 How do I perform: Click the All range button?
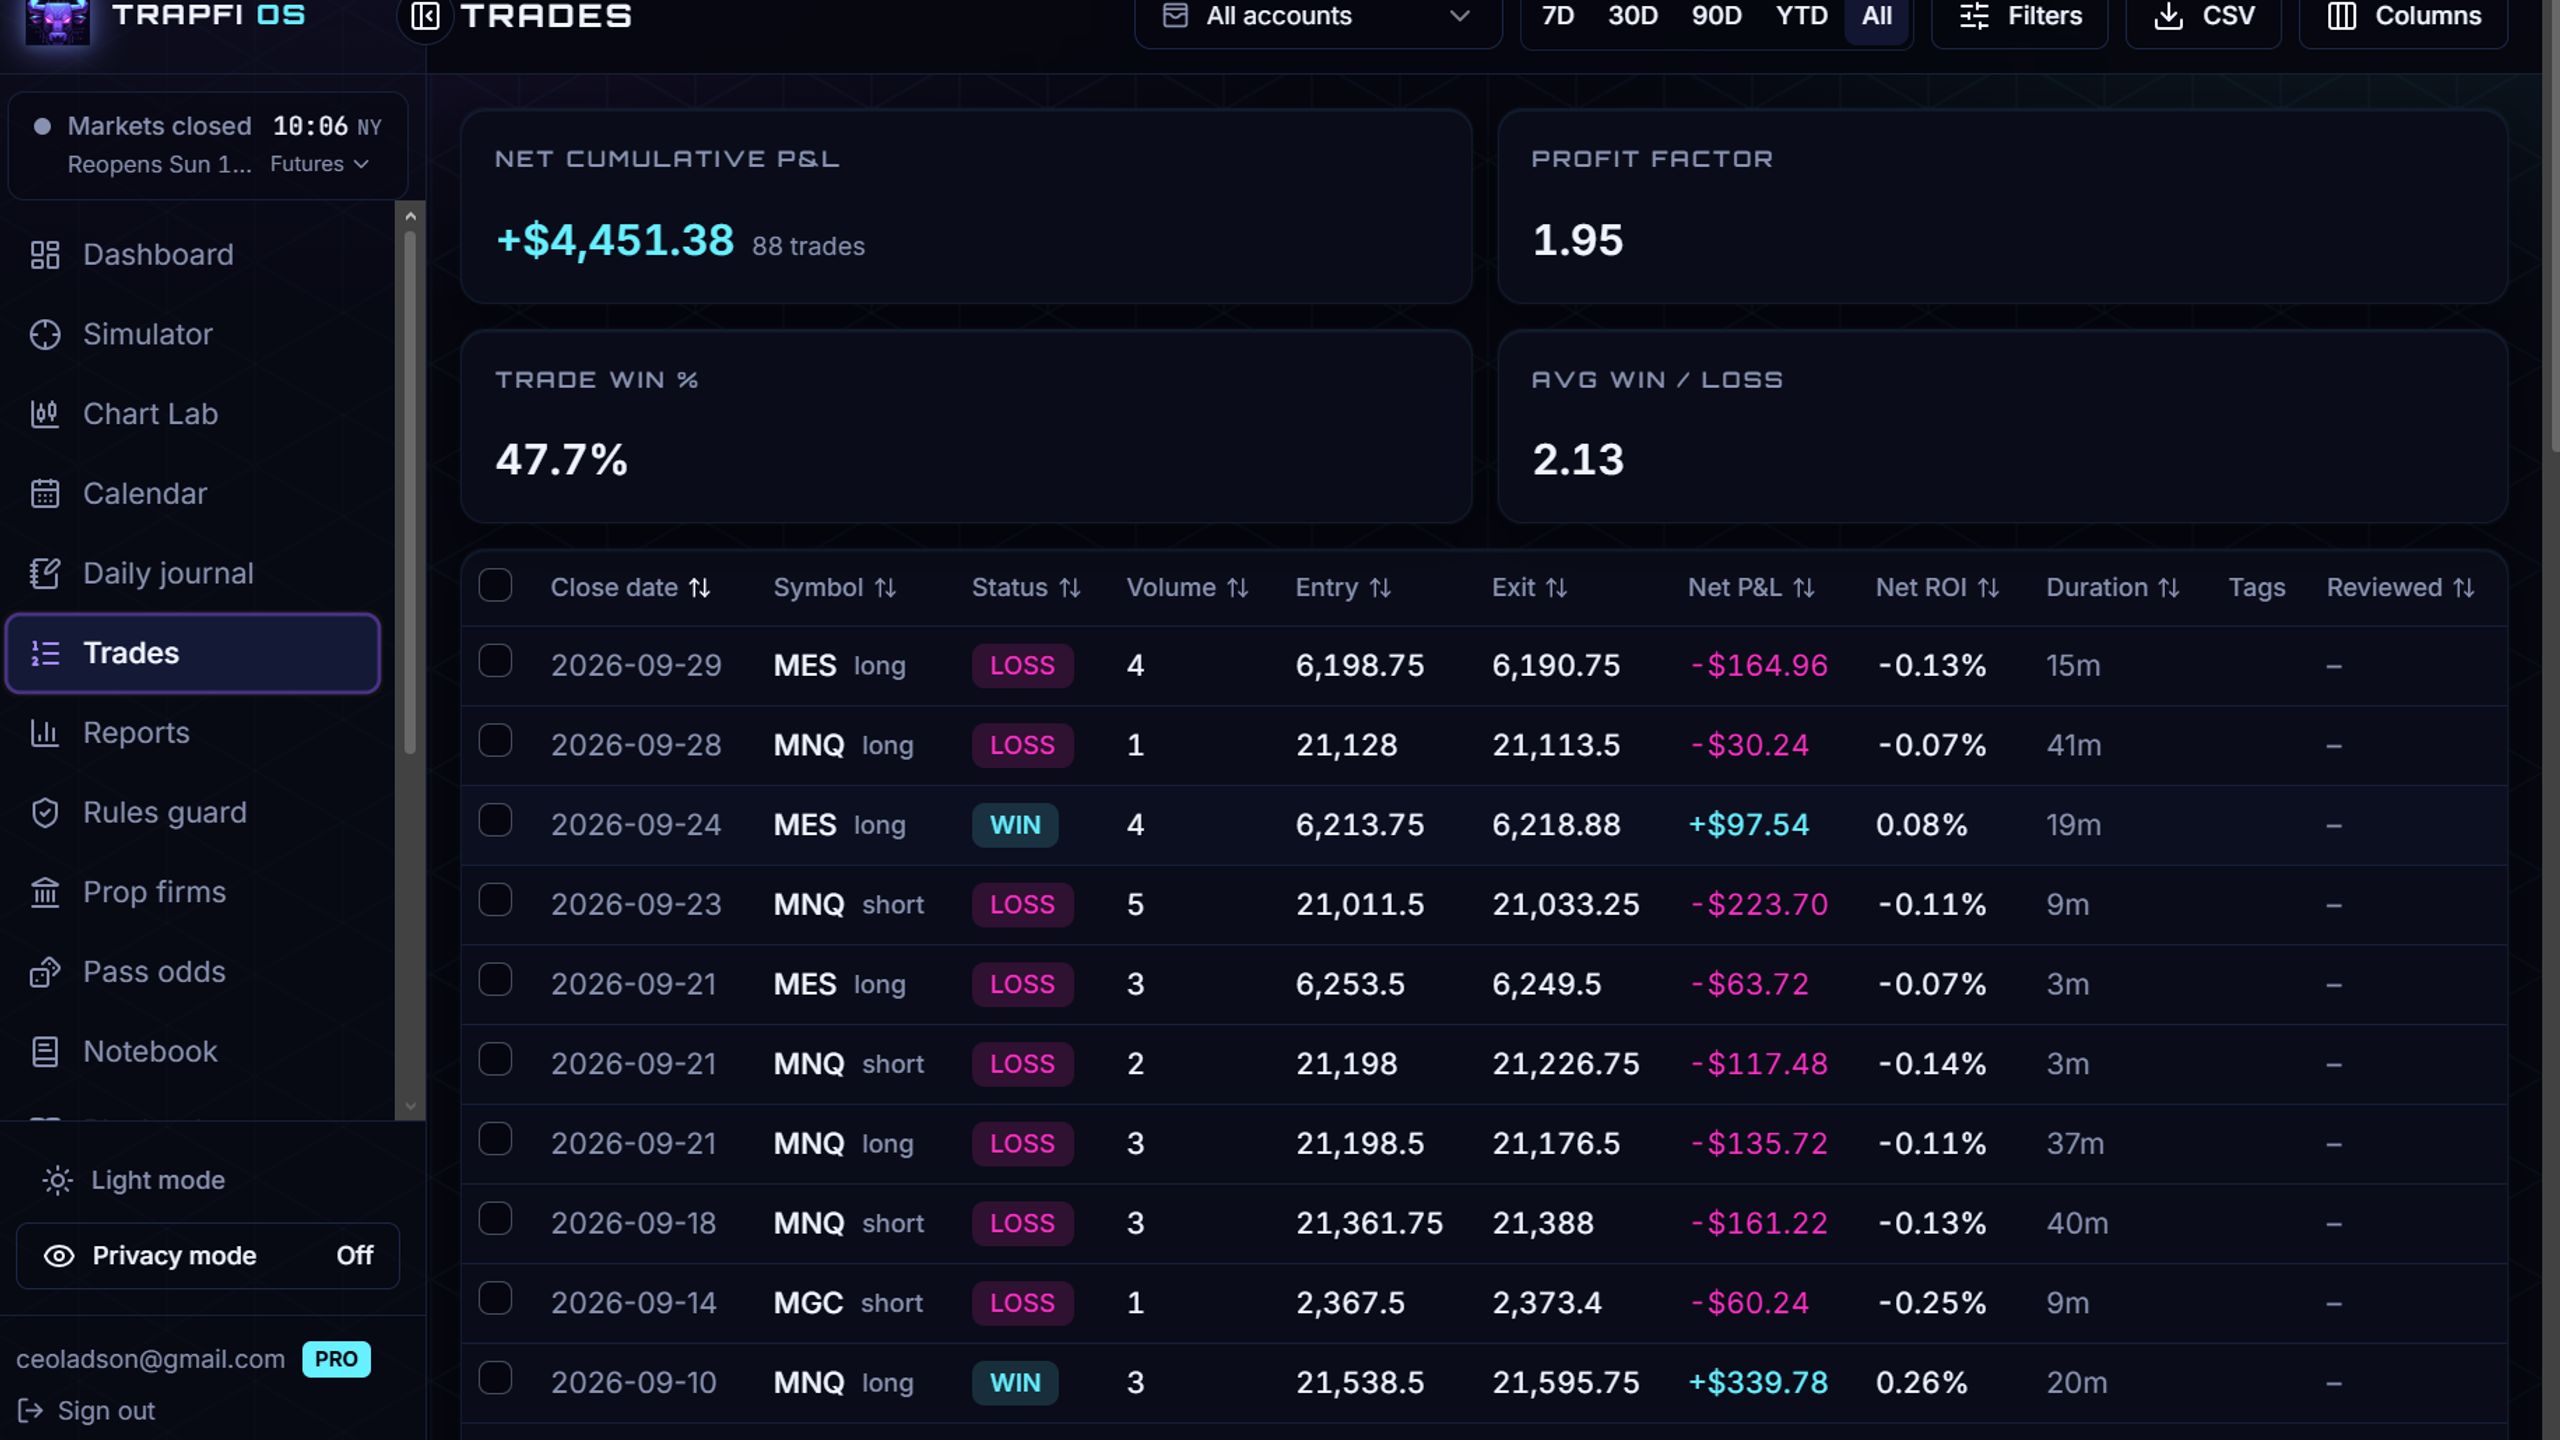tap(1877, 16)
